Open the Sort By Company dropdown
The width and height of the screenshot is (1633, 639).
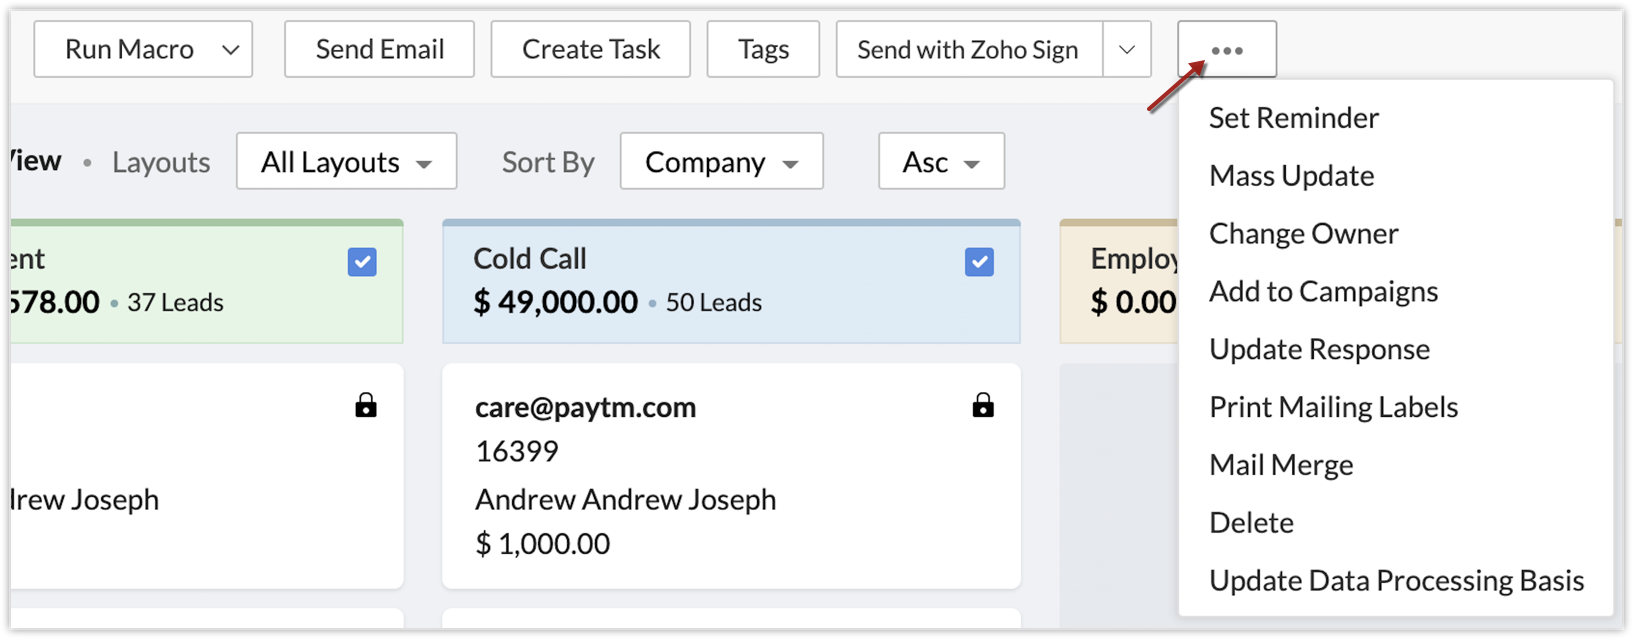pos(721,161)
